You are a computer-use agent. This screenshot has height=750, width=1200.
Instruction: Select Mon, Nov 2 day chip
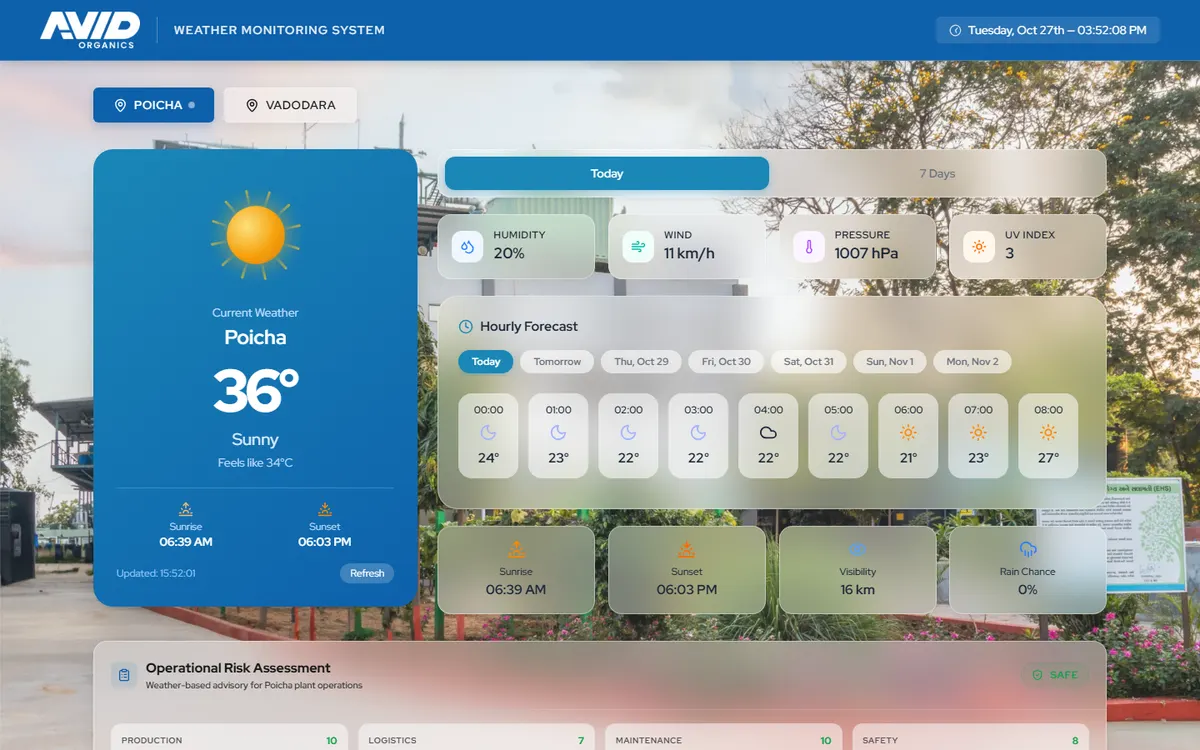click(972, 361)
